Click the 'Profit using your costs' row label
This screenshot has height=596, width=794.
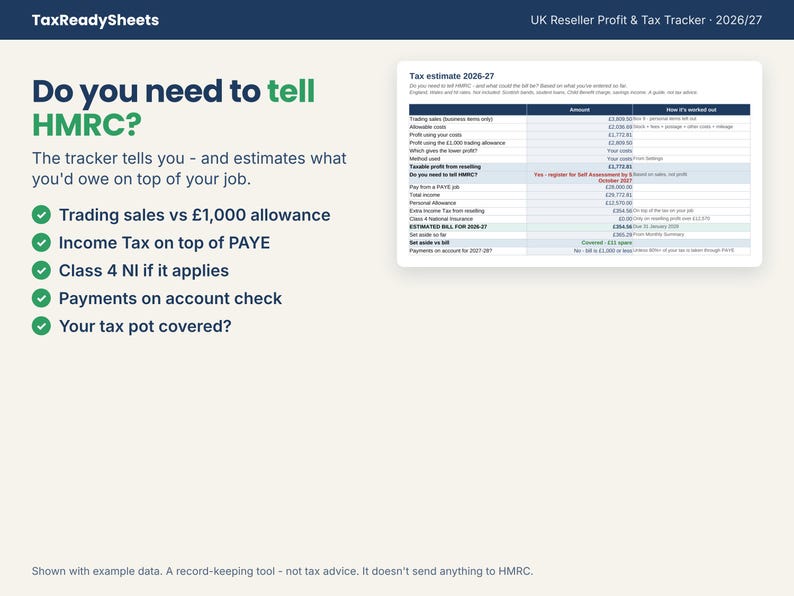tap(435, 135)
